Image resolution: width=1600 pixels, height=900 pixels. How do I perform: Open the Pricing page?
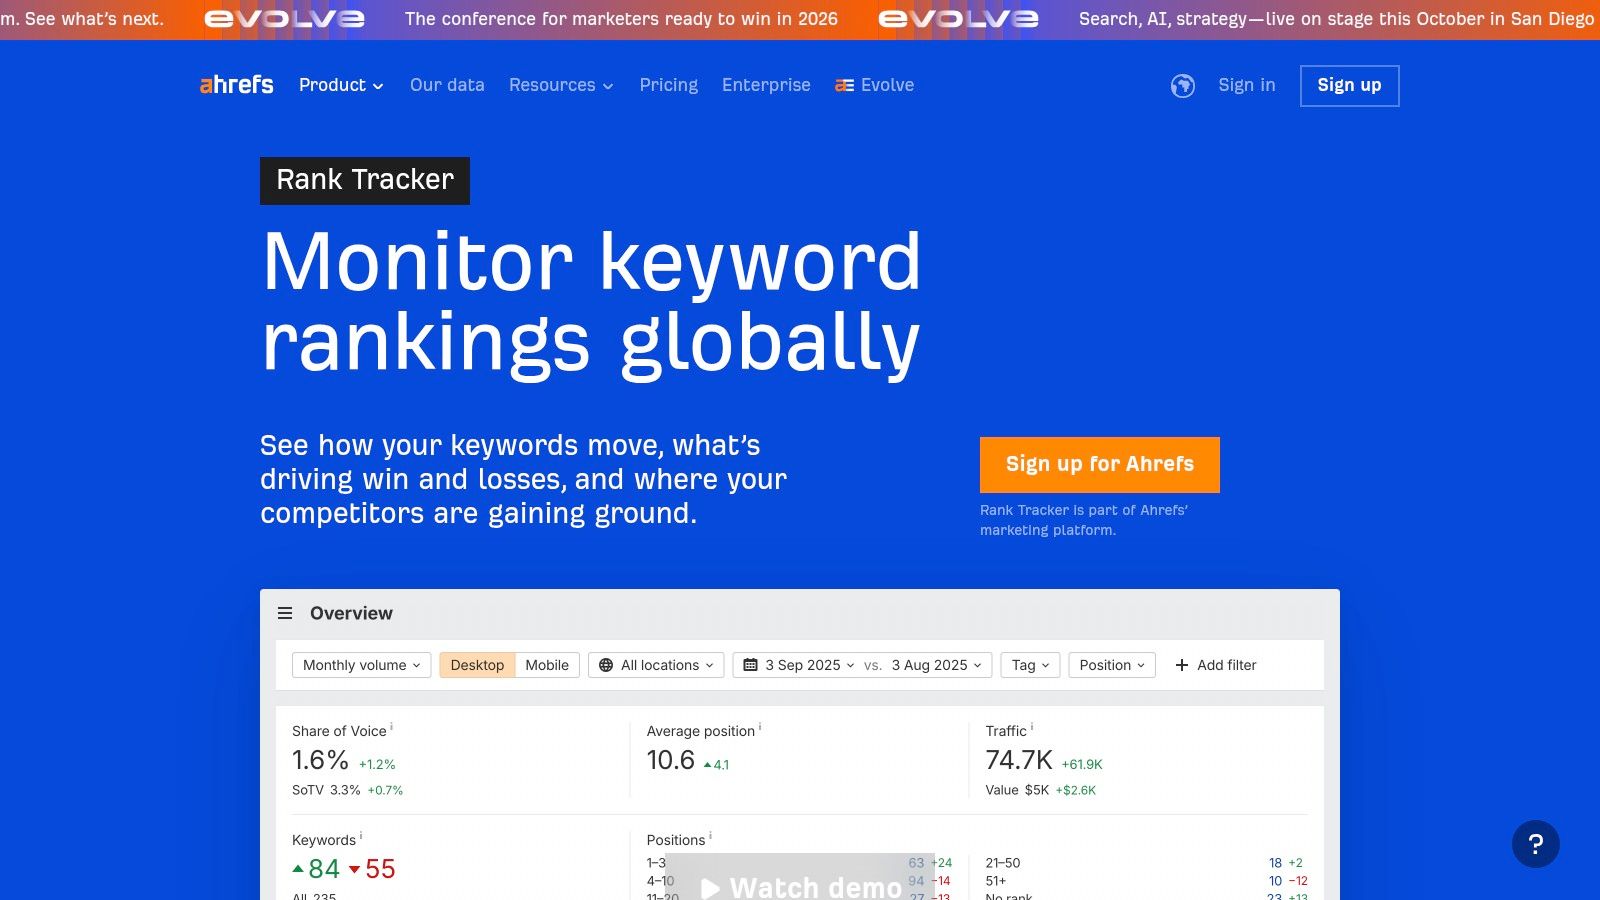(x=669, y=85)
